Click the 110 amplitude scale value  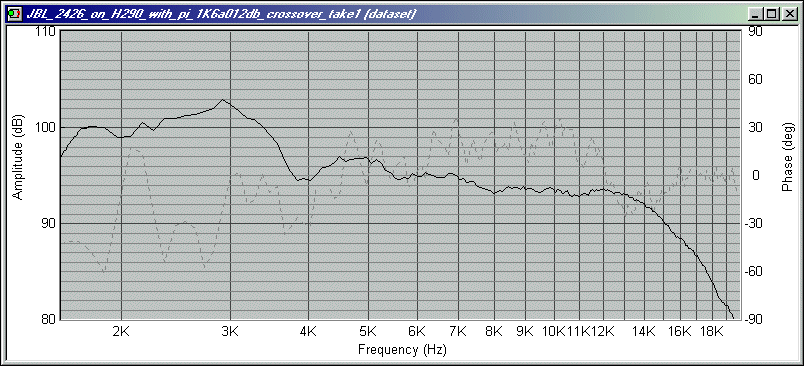[46, 32]
